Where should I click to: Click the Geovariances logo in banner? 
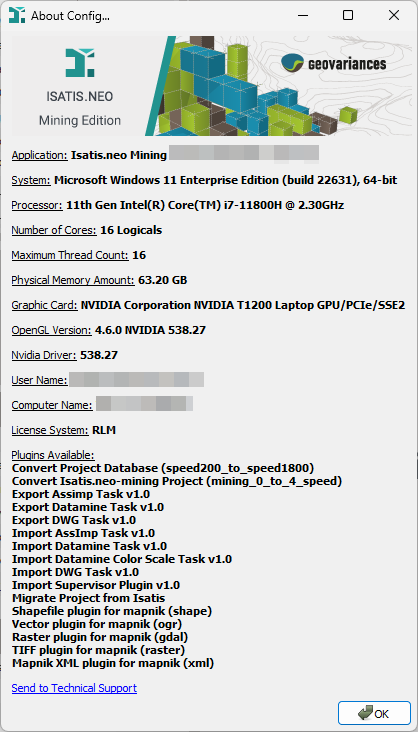[334, 63]
